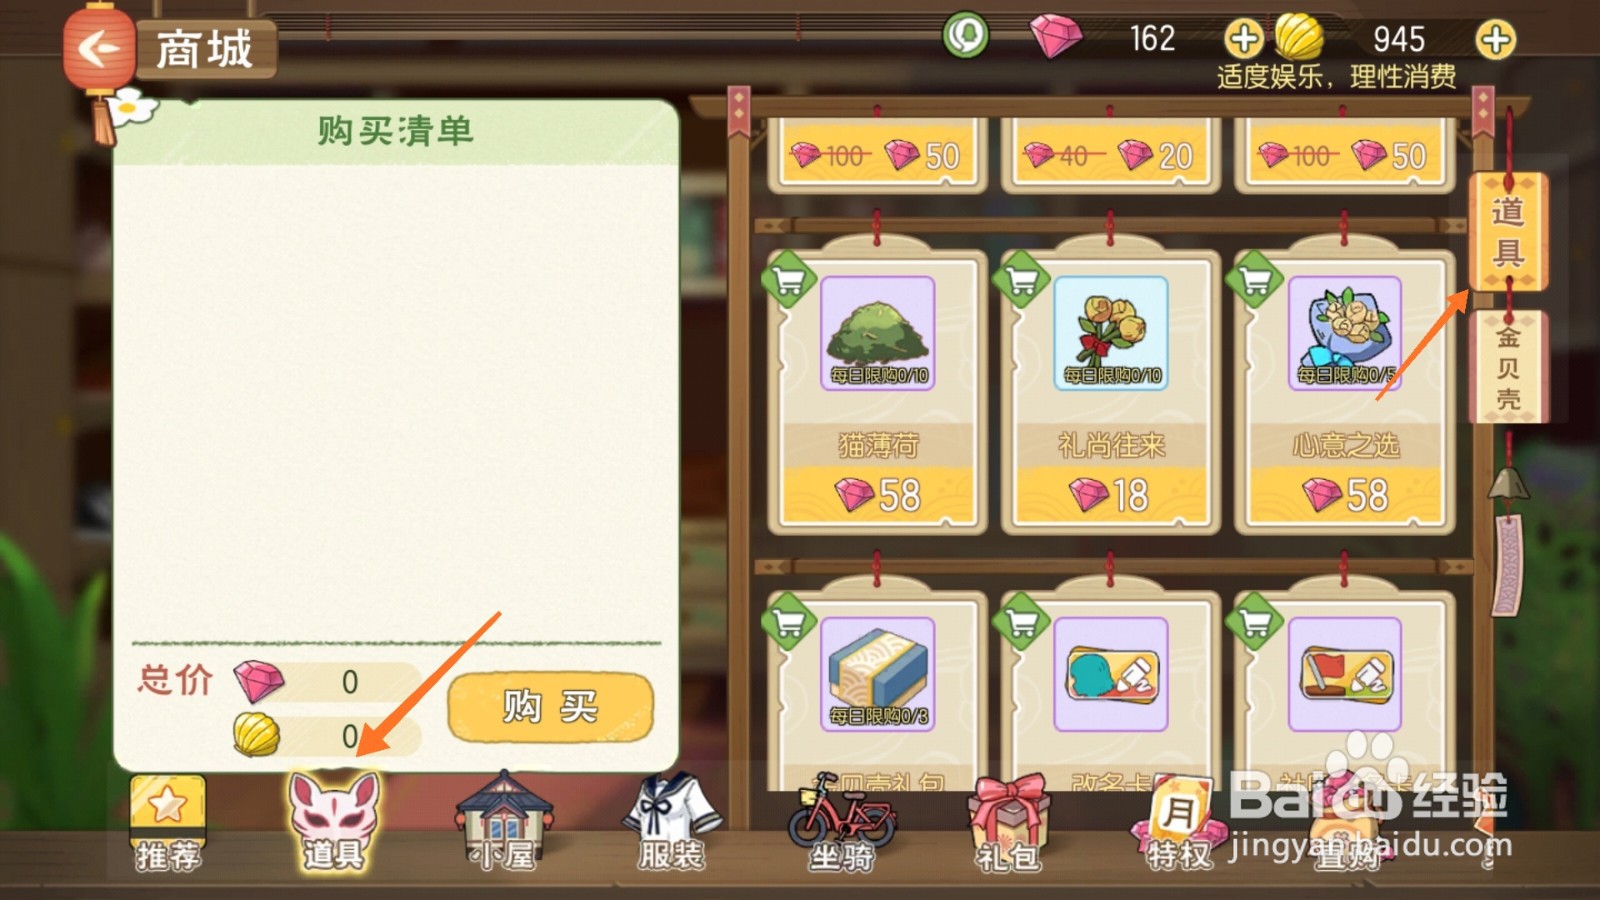Add 心意之选 bouquet to the cart
The height and width of the screenshot is (900, 1600).
tap(1255, 280)
